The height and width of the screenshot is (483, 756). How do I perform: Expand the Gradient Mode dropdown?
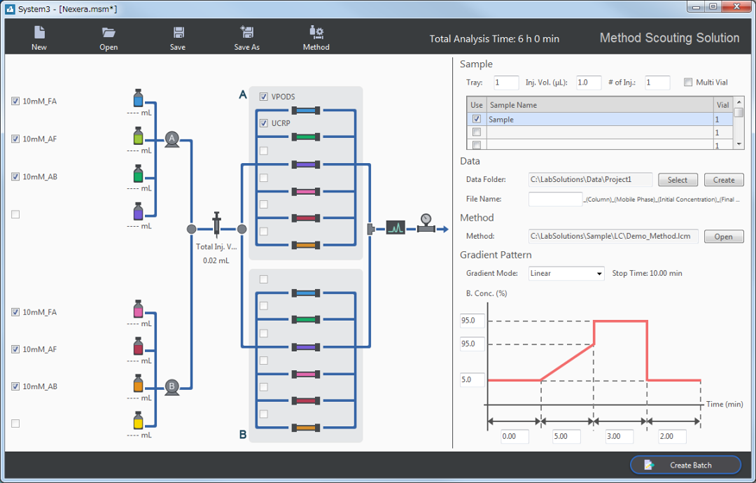(x=566, y=273)
